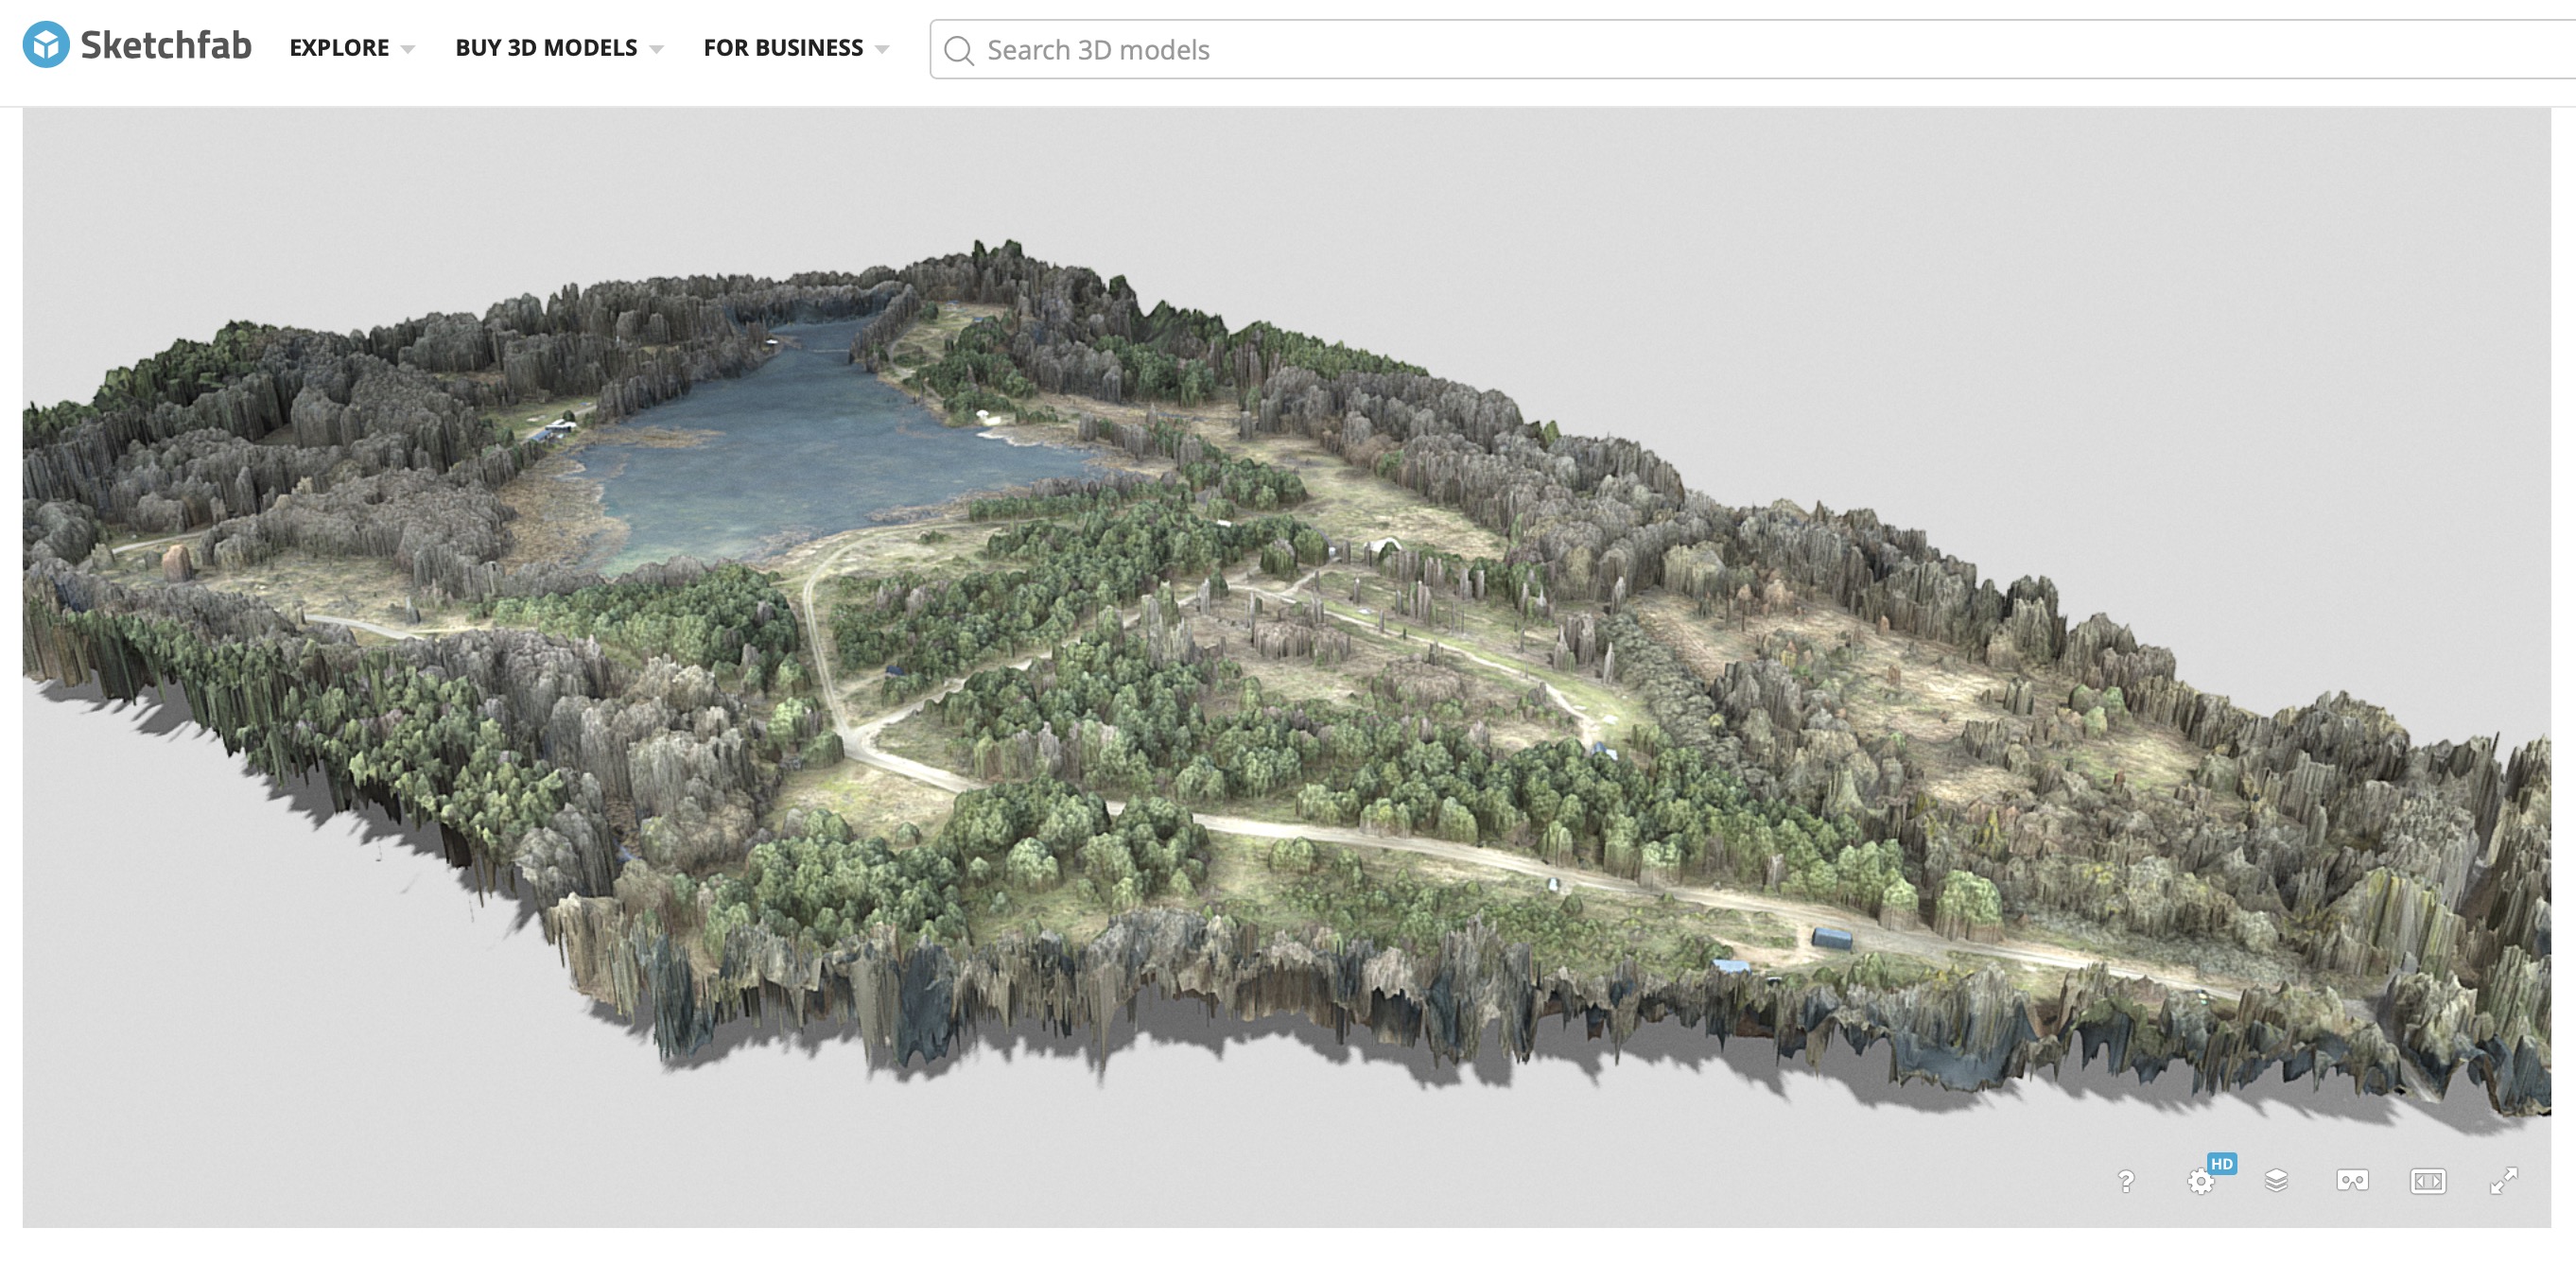
Task: Click the HD quality badge
Action: tap(2222, 1164)
